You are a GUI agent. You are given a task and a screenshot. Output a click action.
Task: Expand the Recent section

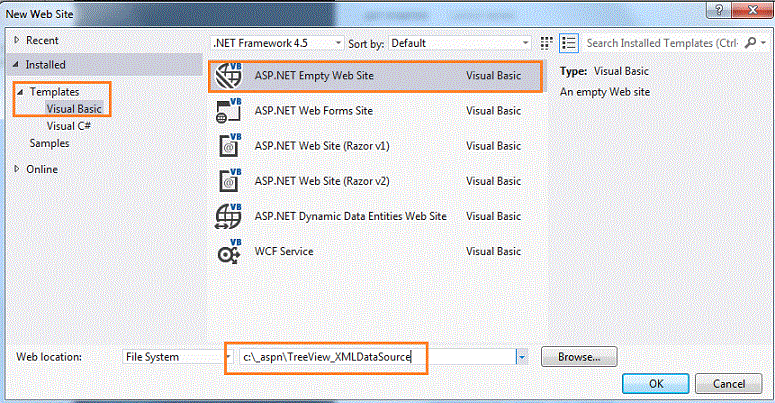pos(16,40)
